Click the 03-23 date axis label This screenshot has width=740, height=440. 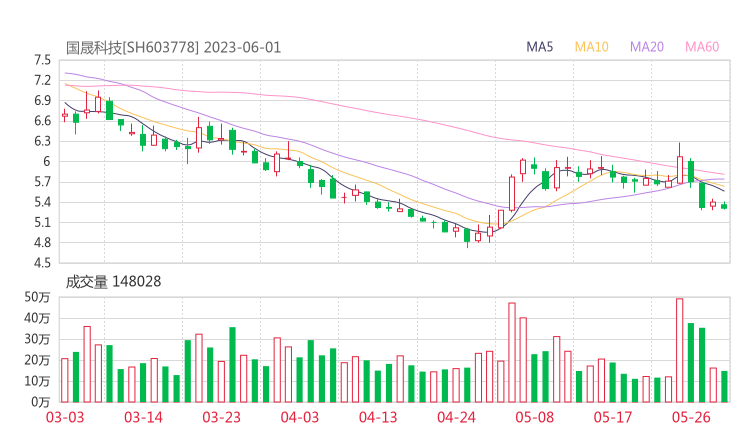[x=221, y=417]
